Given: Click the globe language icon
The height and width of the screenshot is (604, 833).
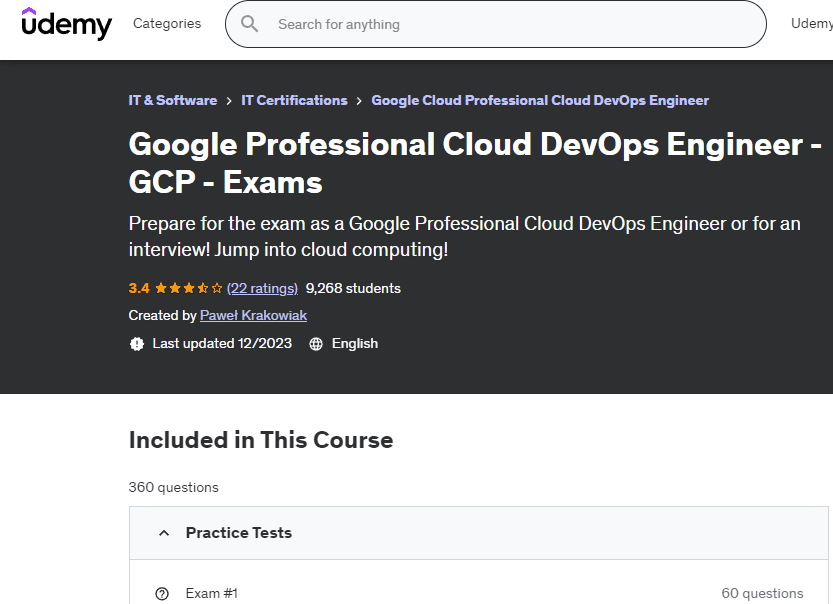Looking at the screenshot, I should pos(316,344).
